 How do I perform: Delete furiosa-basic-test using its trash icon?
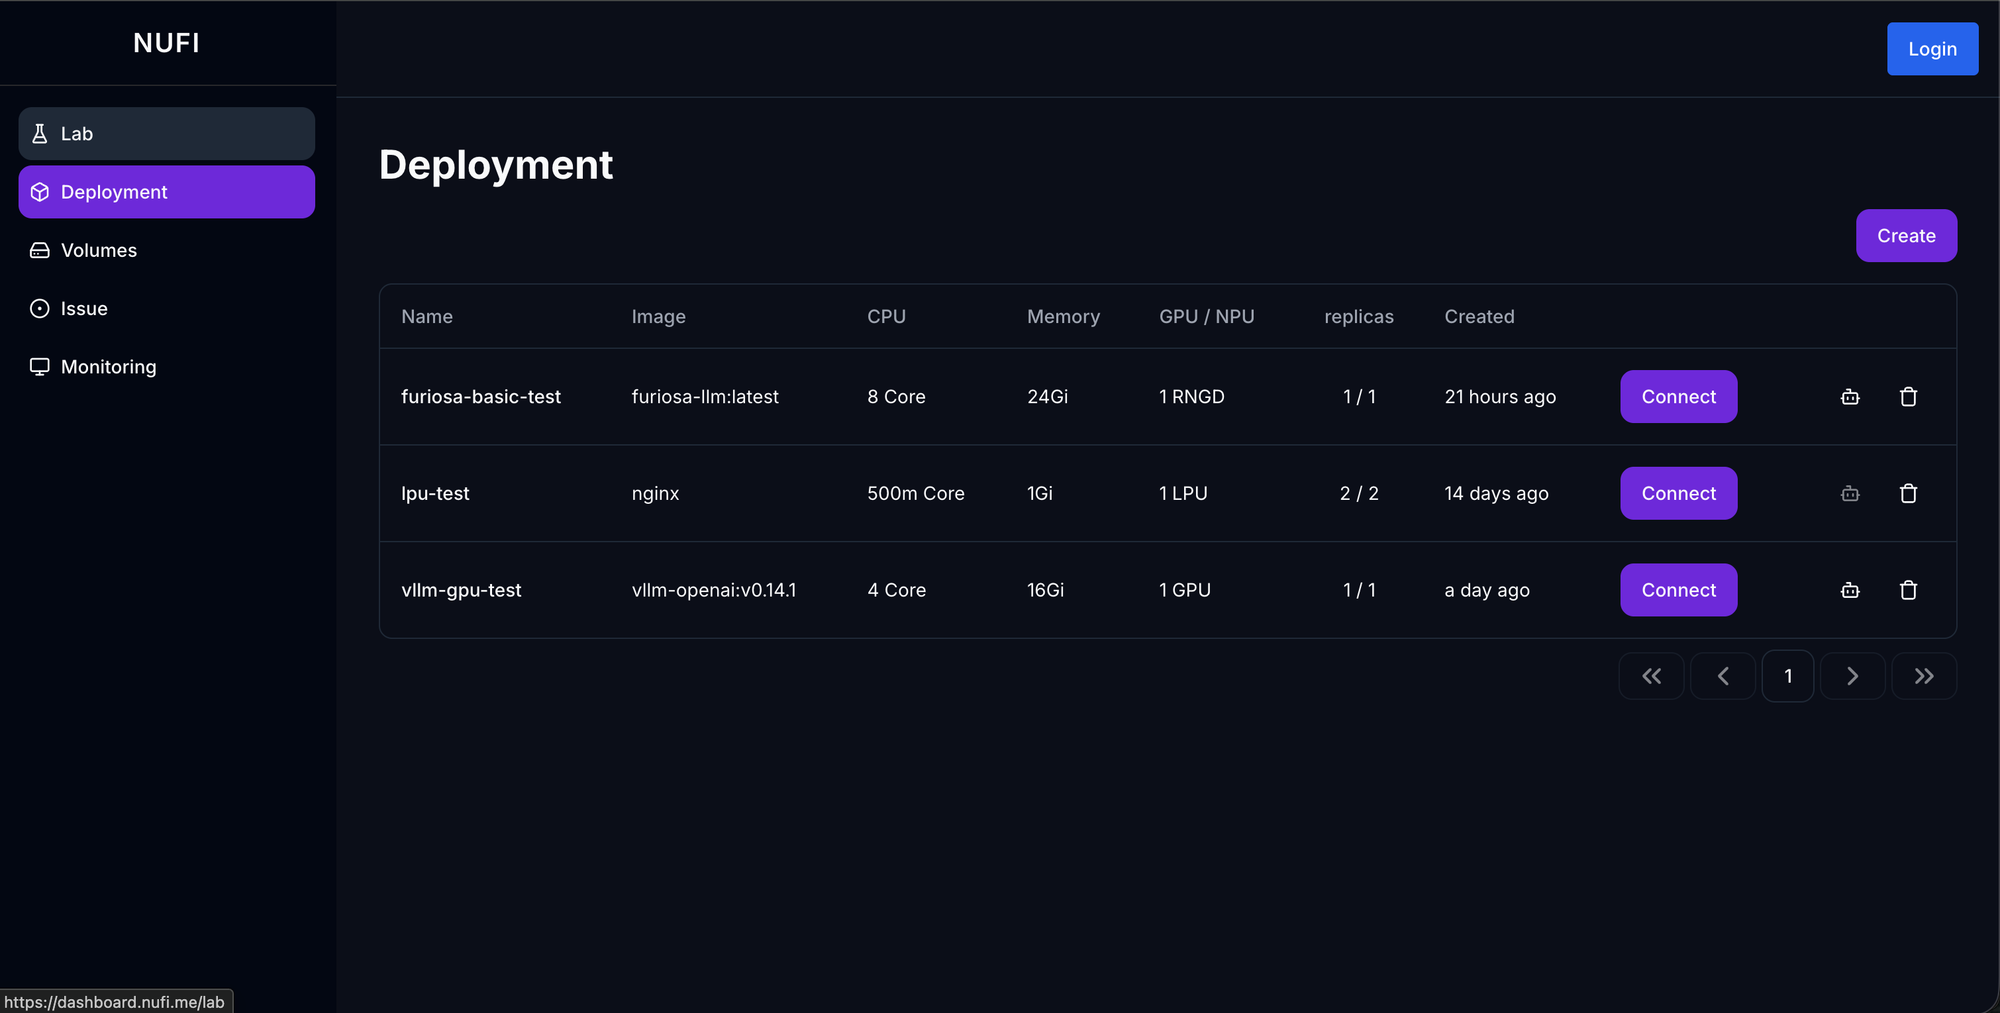[x=1908, y=396]
